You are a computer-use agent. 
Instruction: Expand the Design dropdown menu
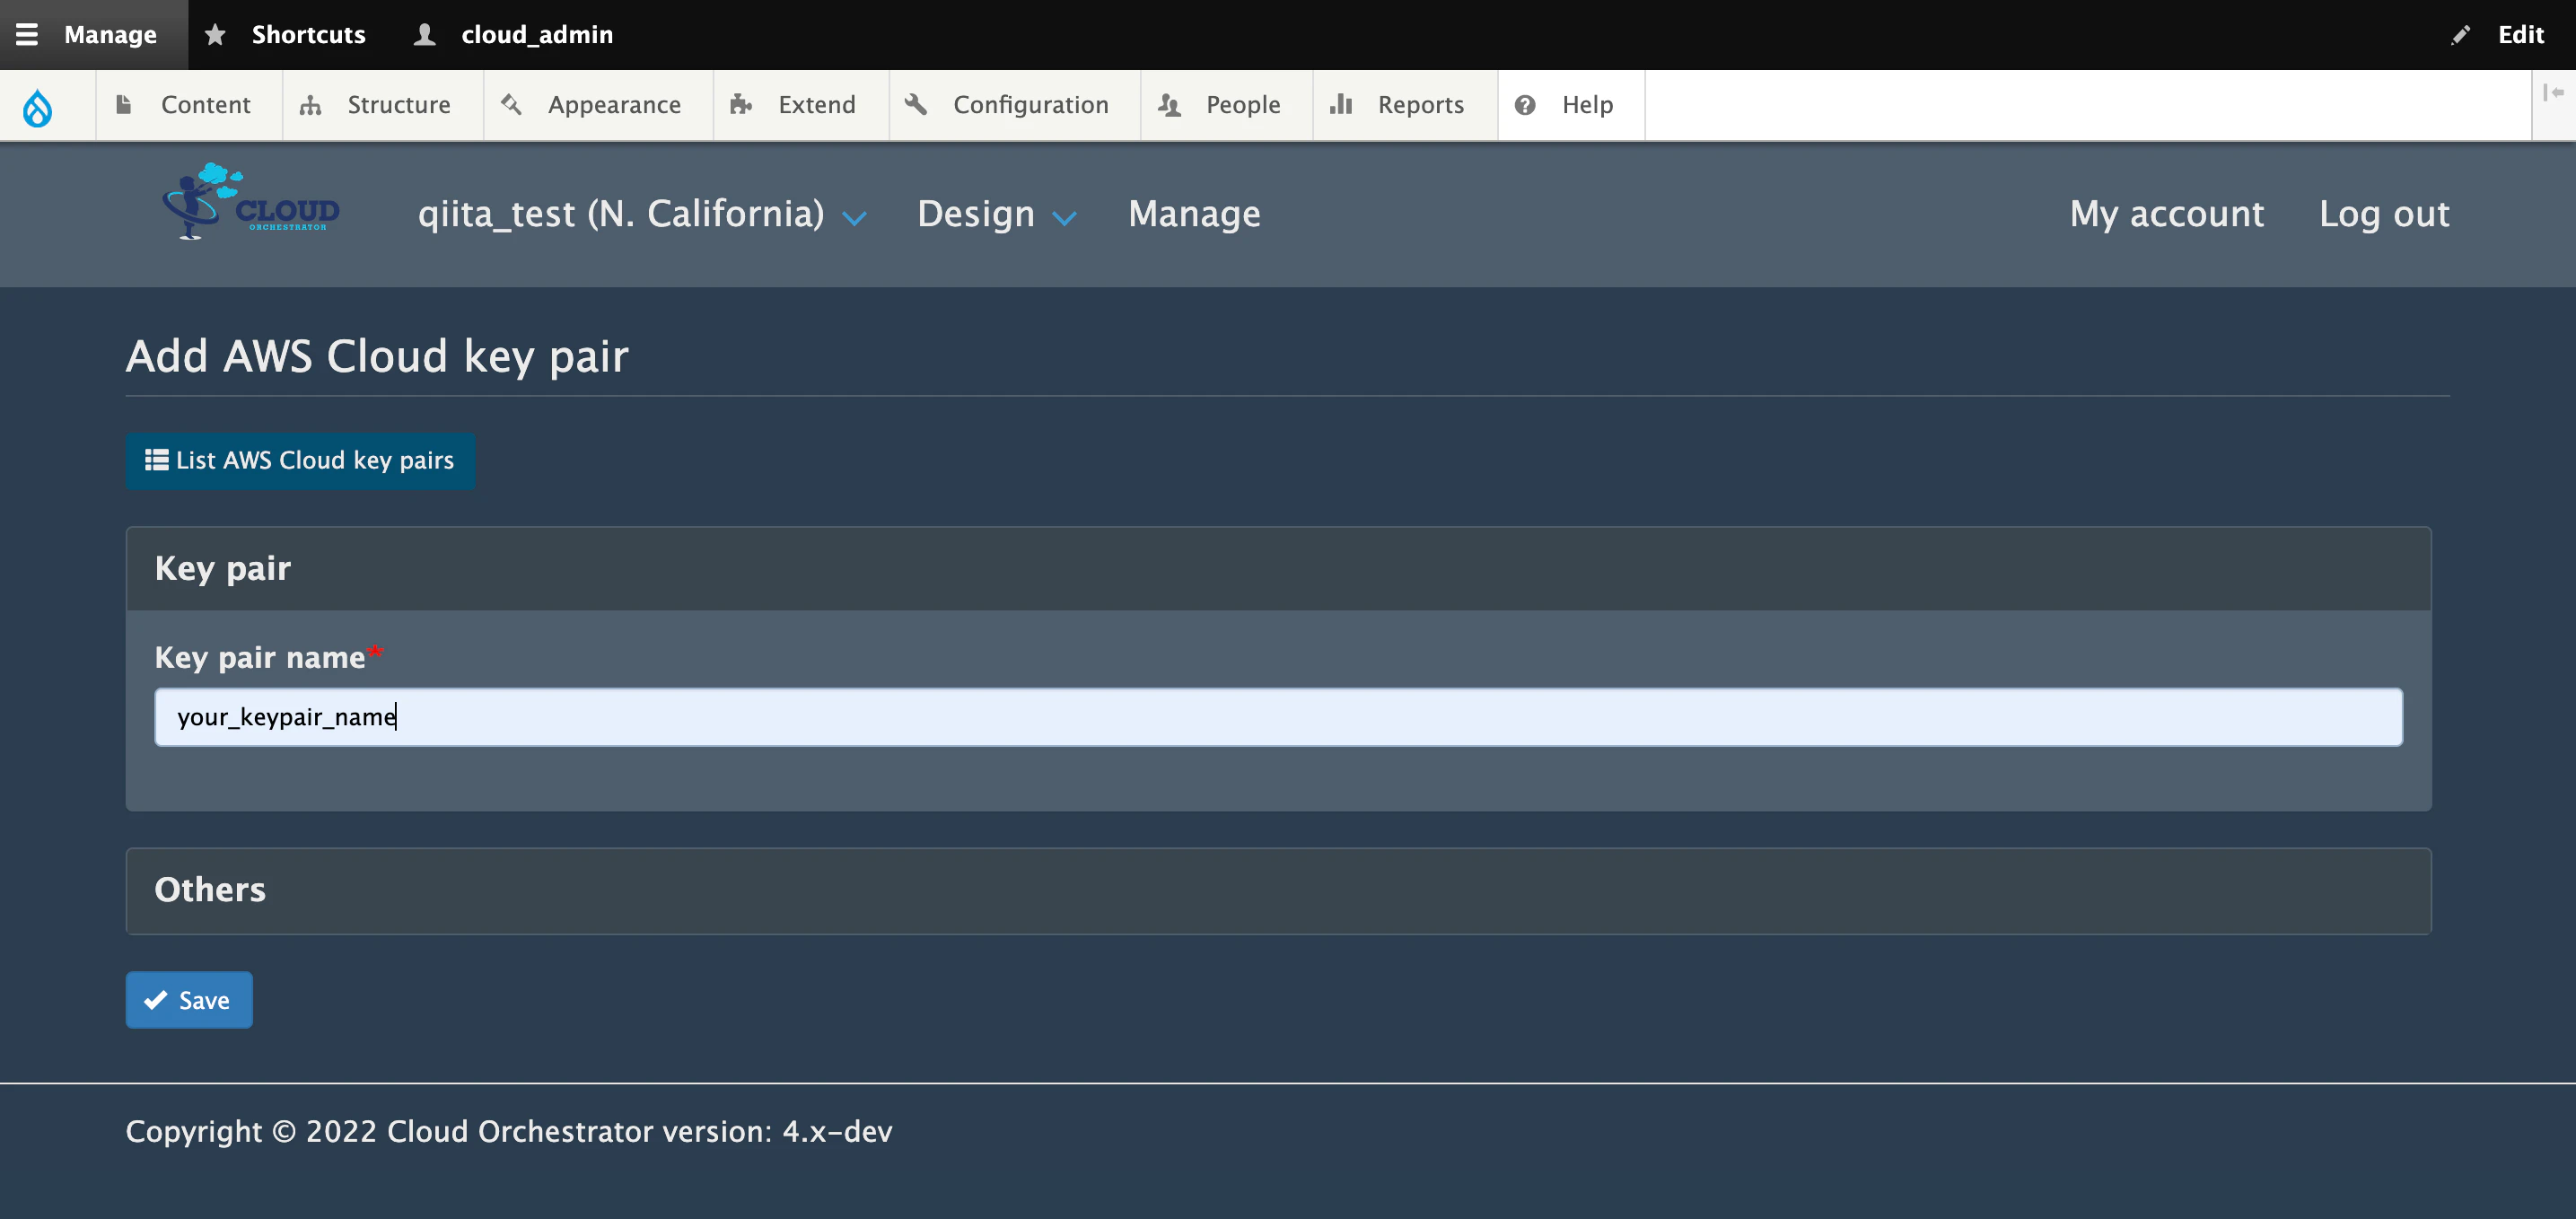[x=996, y=214]
